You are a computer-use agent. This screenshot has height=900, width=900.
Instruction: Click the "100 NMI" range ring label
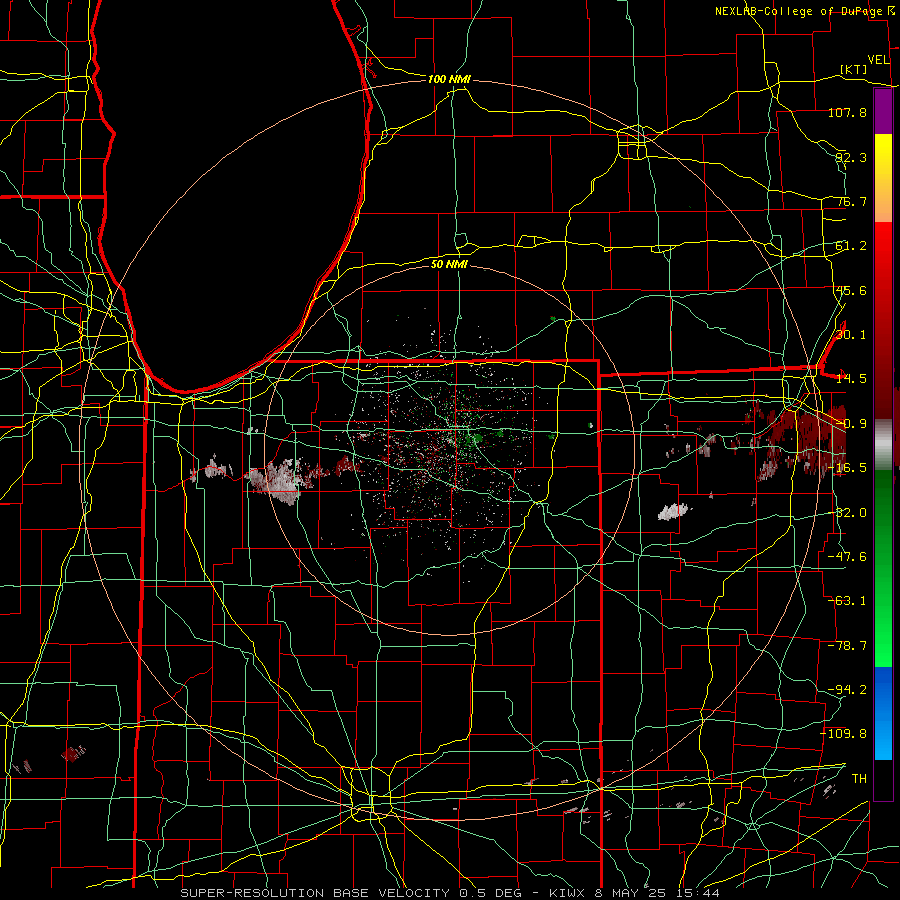(449, 79)
